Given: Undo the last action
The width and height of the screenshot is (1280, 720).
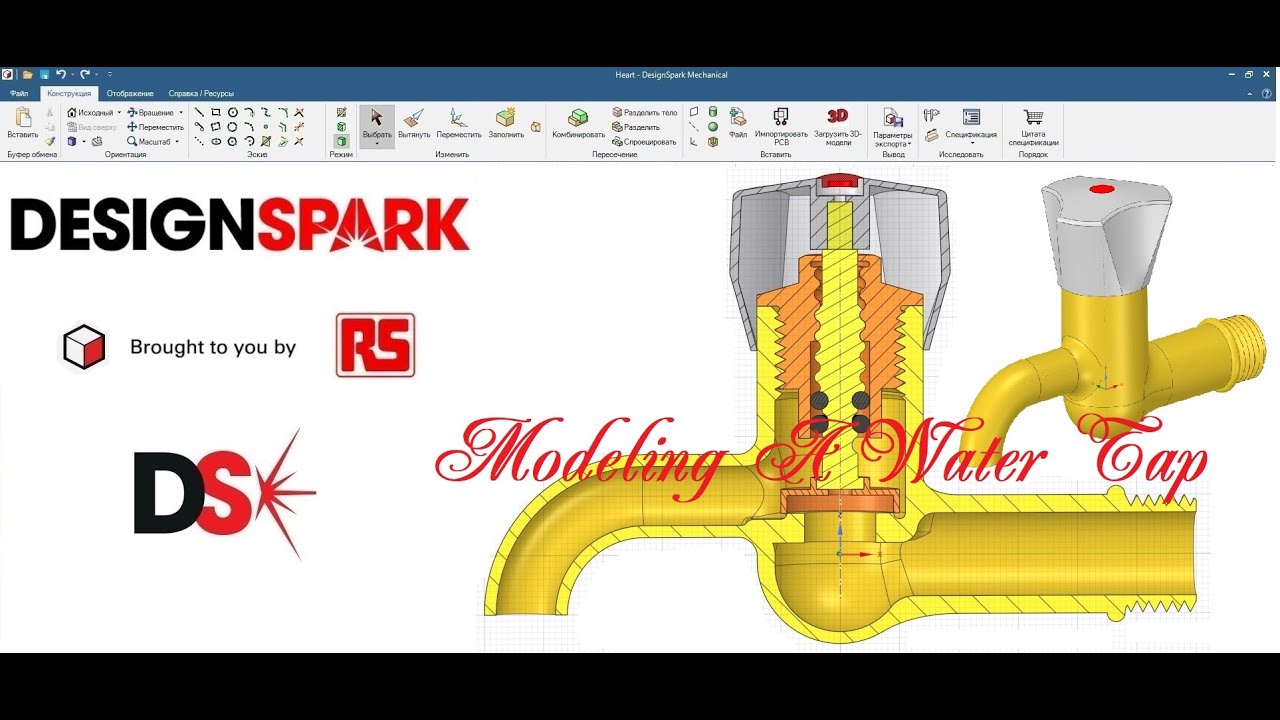Looking at the screenshot, I should click(x=60, y=75).
